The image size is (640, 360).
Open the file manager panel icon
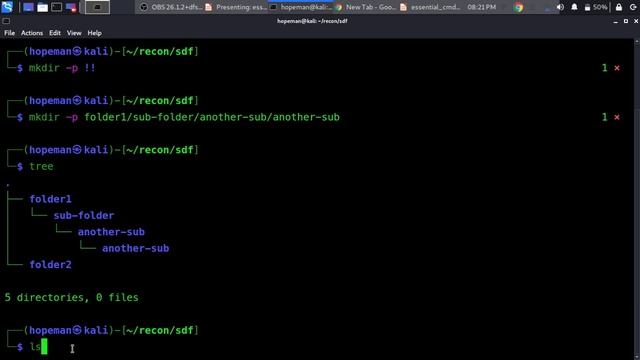click(42, 7)
